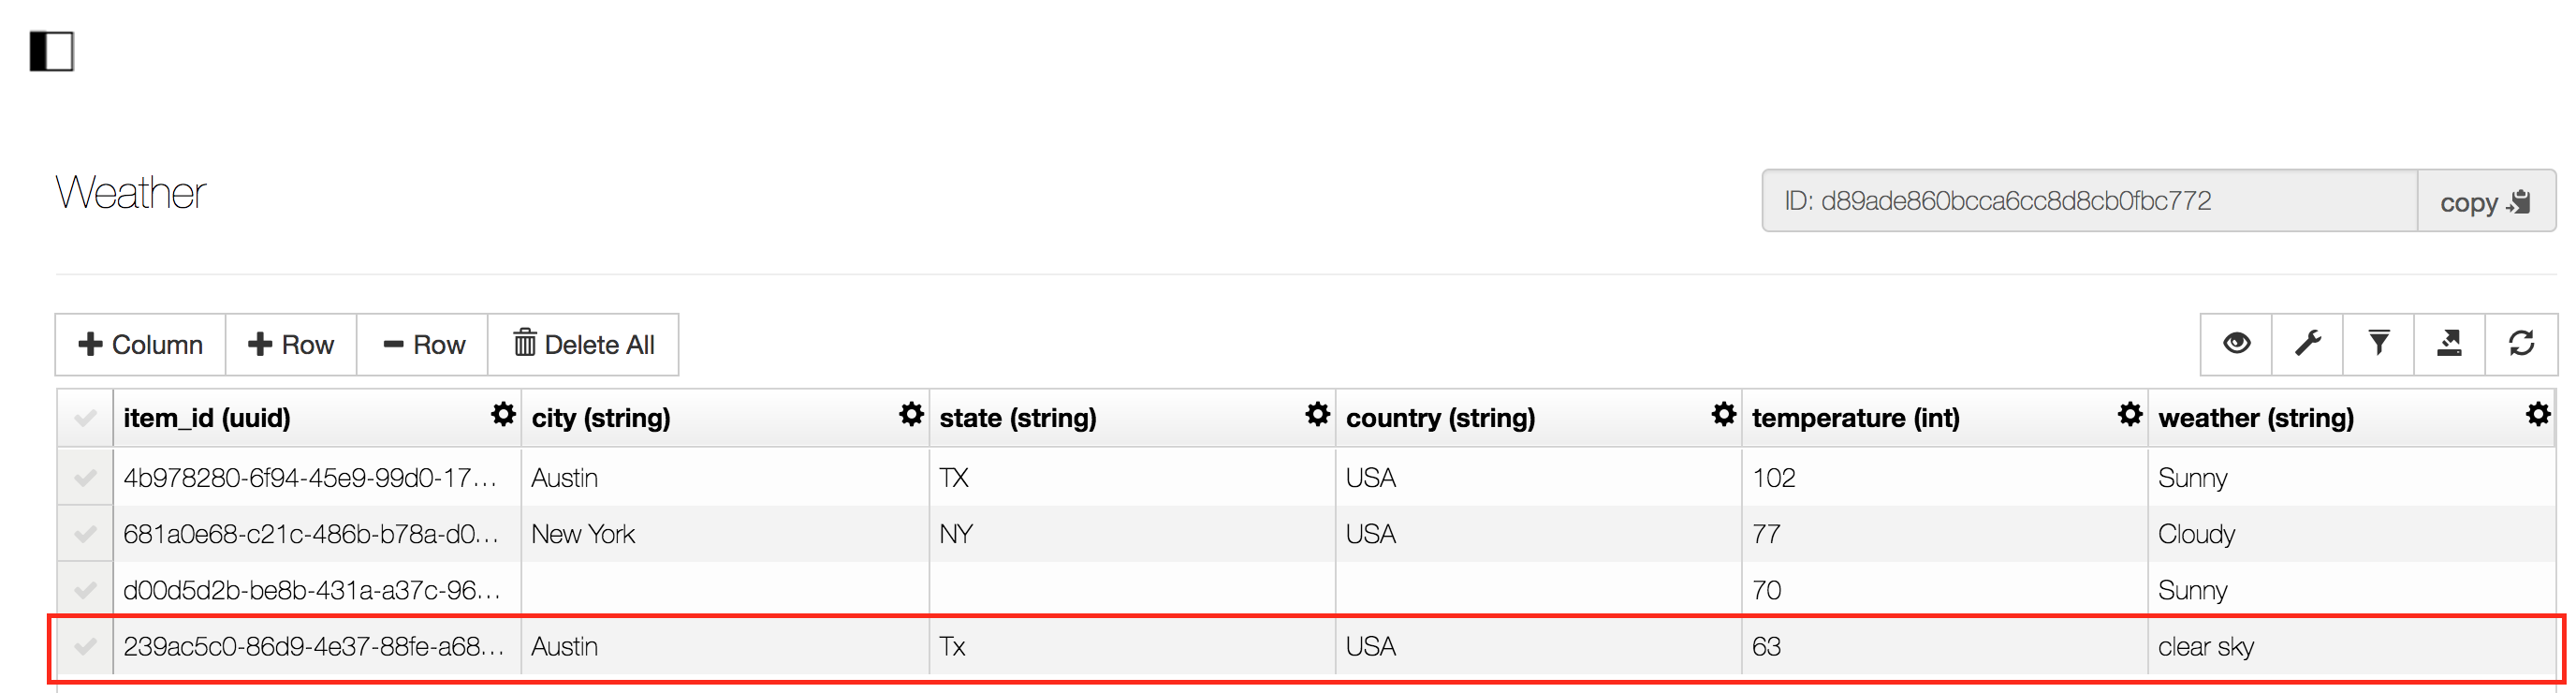Open the wrench settings tool
This screenshot has width=2576, height=693.
[2308, 344]
